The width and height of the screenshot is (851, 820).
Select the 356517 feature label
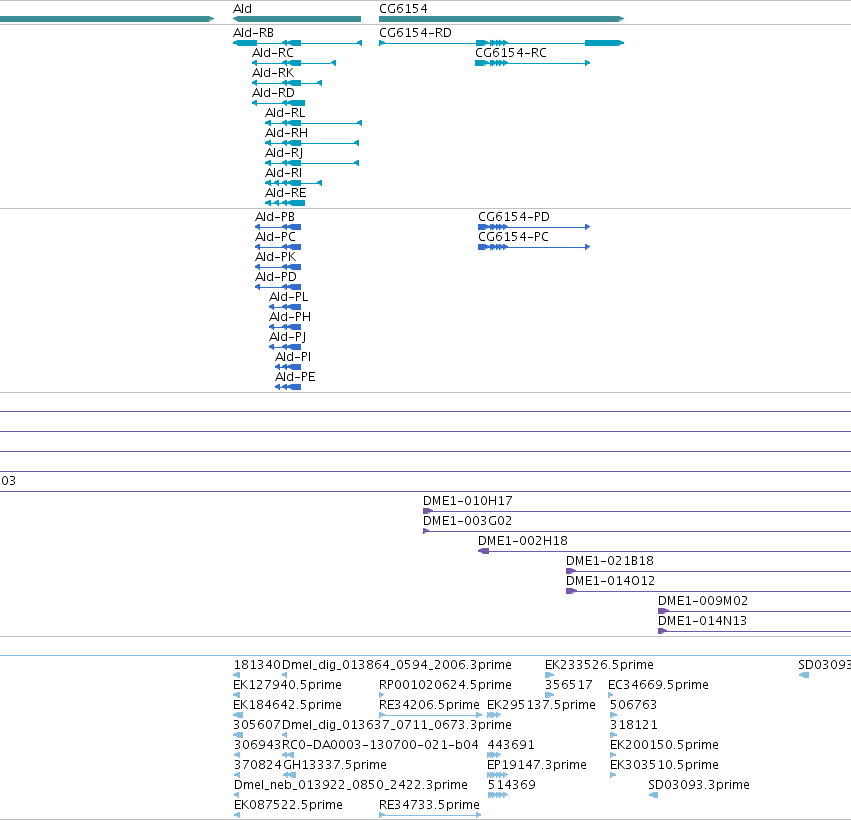(568, 684)
